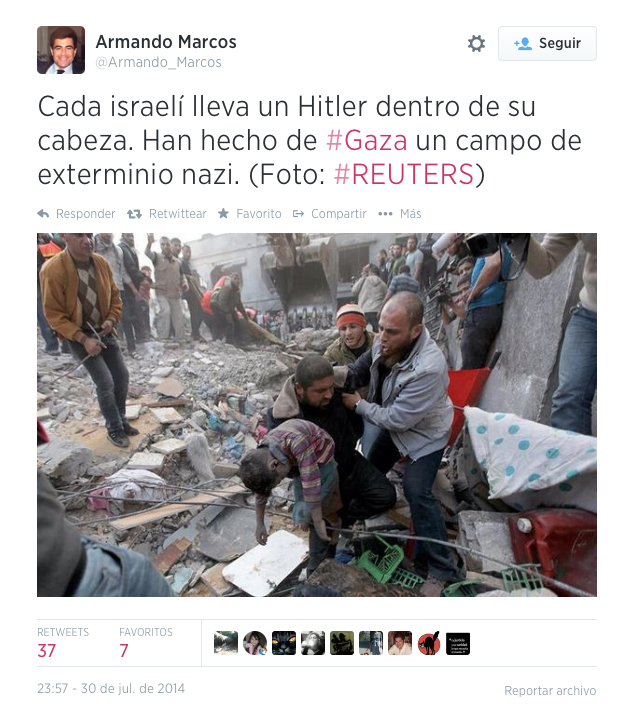This screenshot has height=728, width=630.
Task: Click the first retweeter avatar
Action: pos(226,643)
